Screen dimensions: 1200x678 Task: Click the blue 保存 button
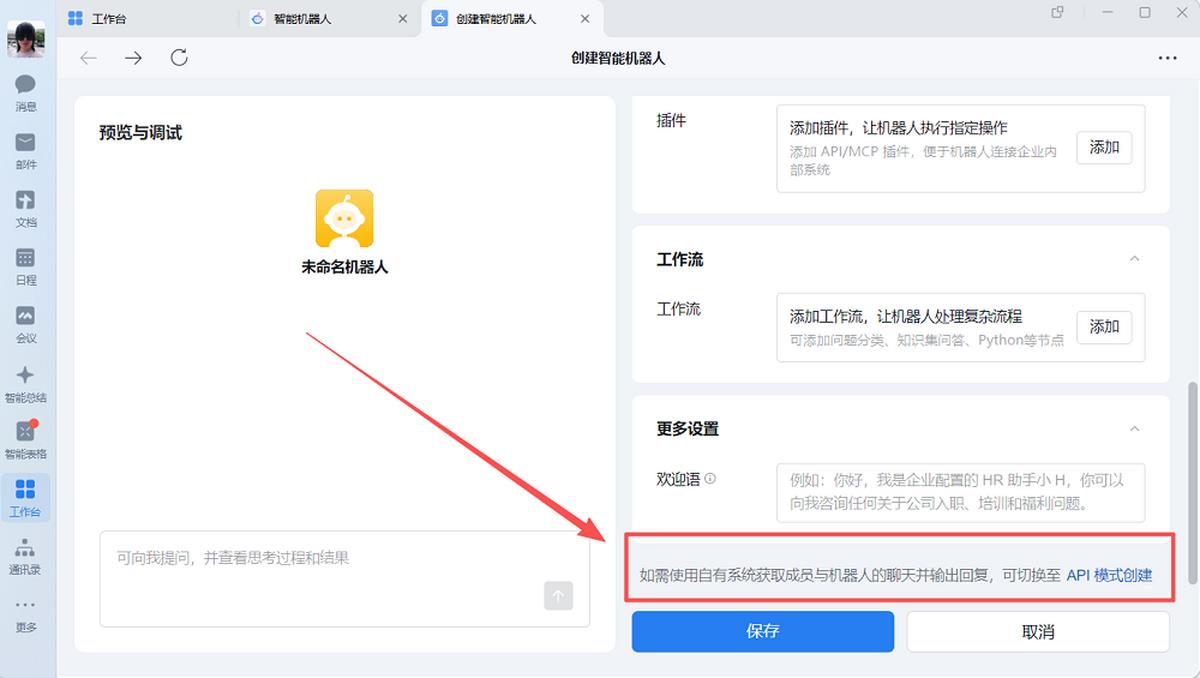point(762,631)
